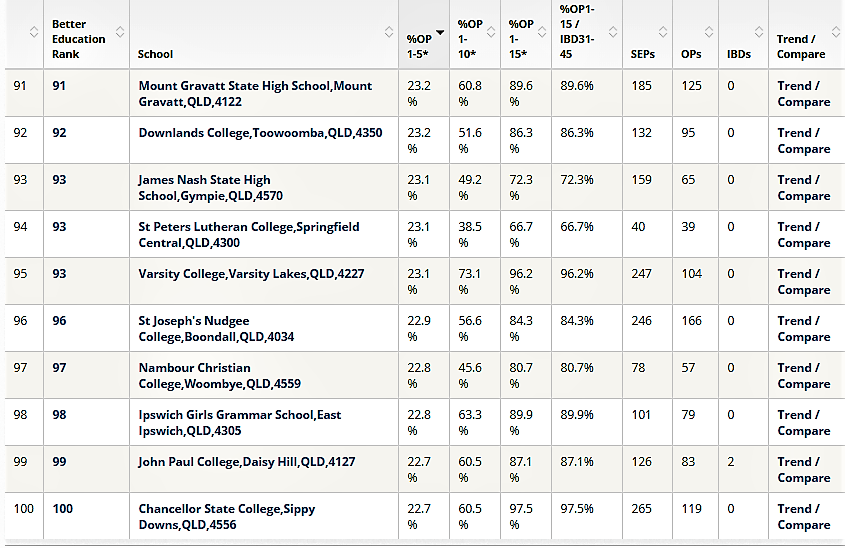Select the James Nash State High School row
This screenshot has height=548, width=845.
tap(425, 188)
